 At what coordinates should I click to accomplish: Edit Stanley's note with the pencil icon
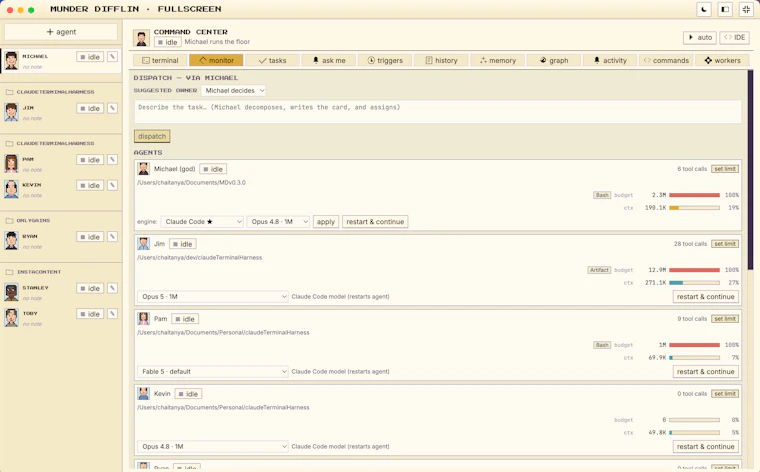tap(112, 288)
